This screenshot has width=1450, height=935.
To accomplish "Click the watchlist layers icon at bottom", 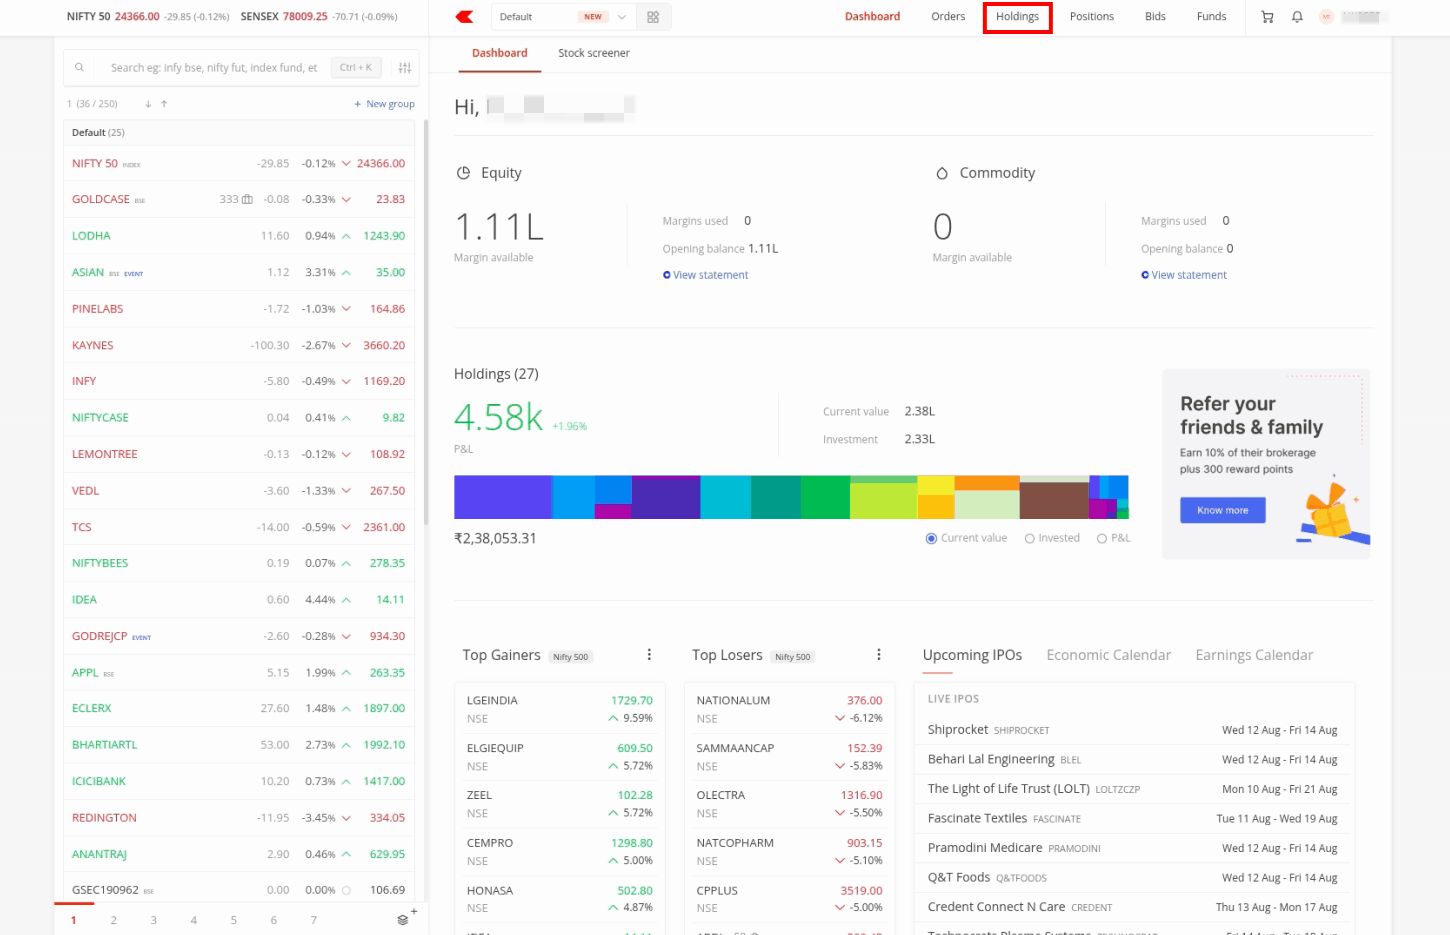I will coord(403,920).
